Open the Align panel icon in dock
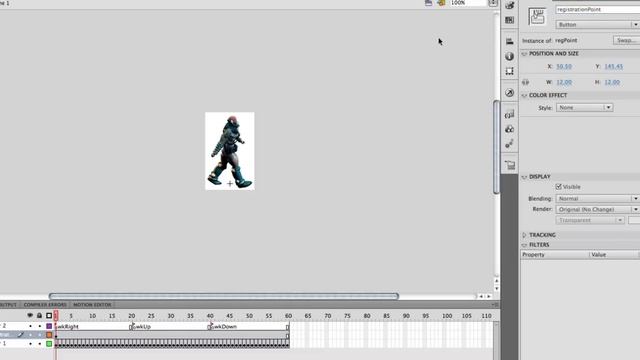Viewport: 640px width, 360px height. tap(509, 41)
